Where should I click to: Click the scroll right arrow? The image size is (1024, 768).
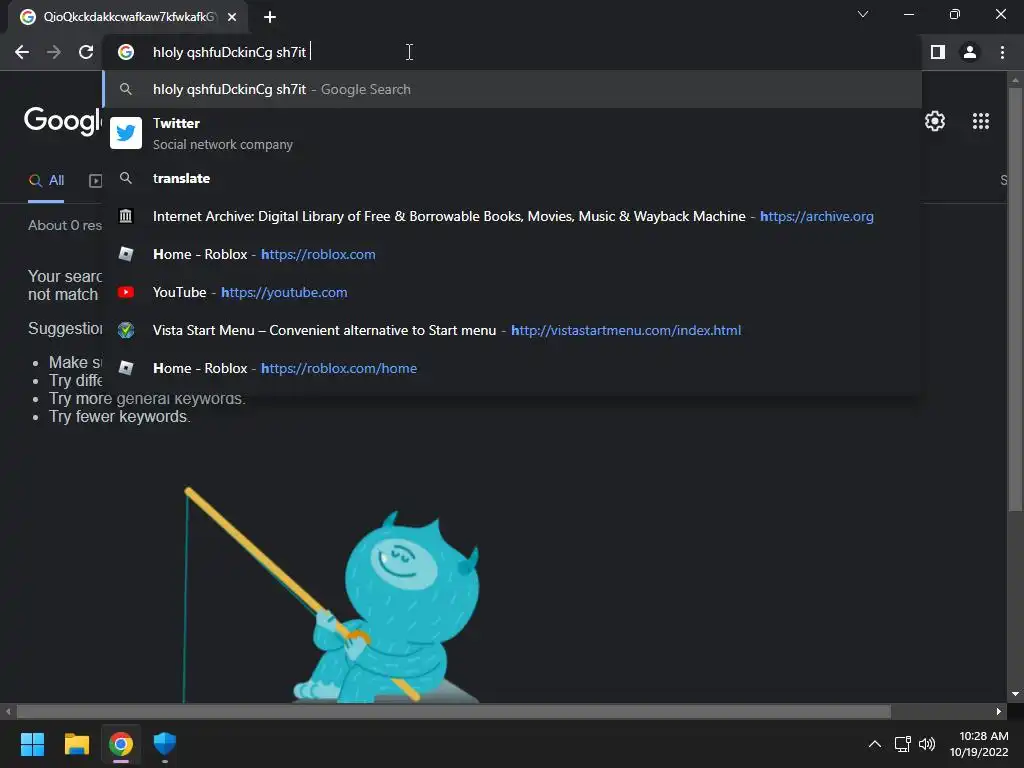click(x=999, y=711)
